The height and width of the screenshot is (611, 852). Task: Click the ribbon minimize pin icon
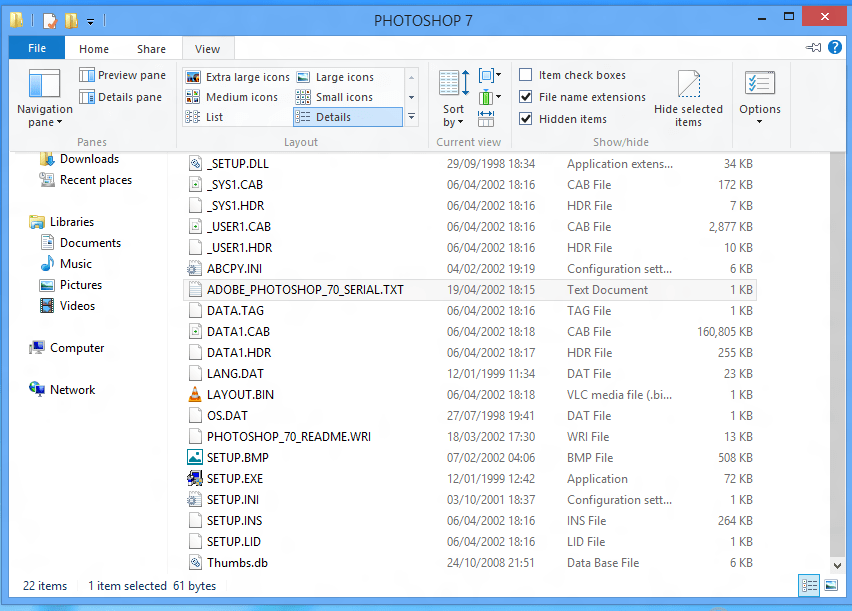pos(813,48)
